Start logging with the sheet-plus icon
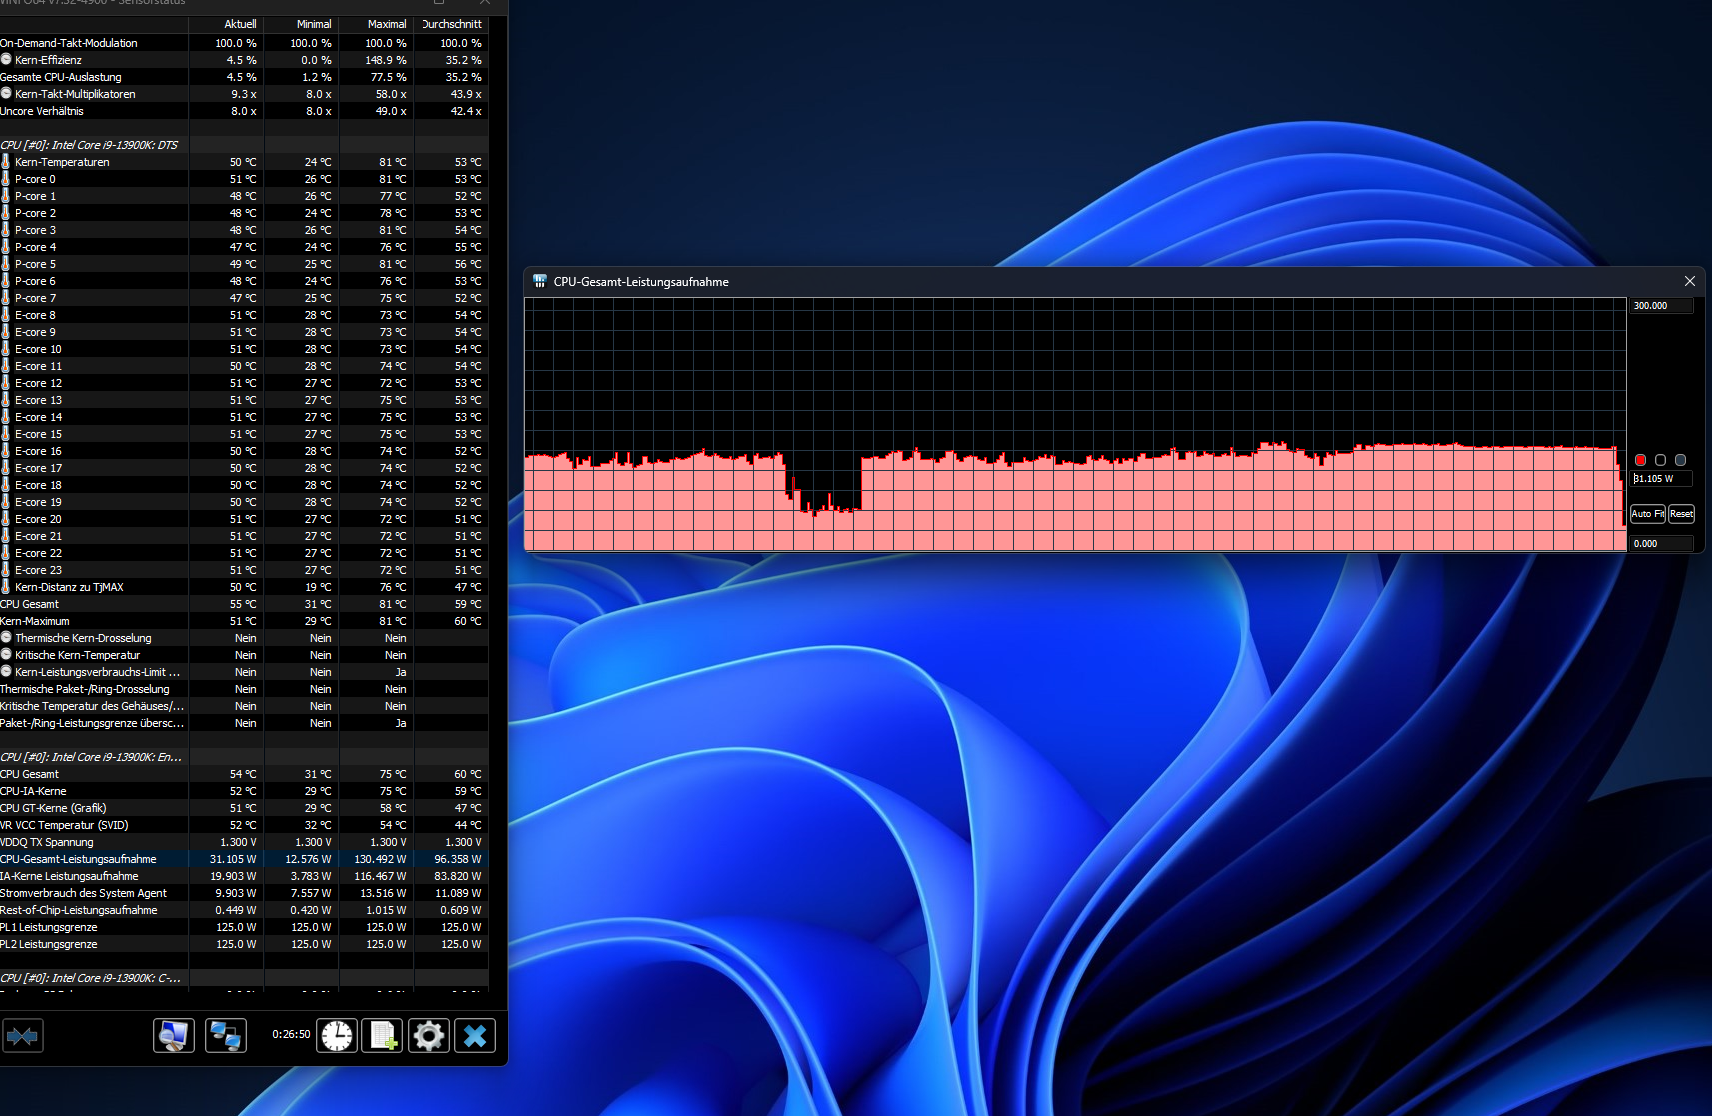 382,1036
